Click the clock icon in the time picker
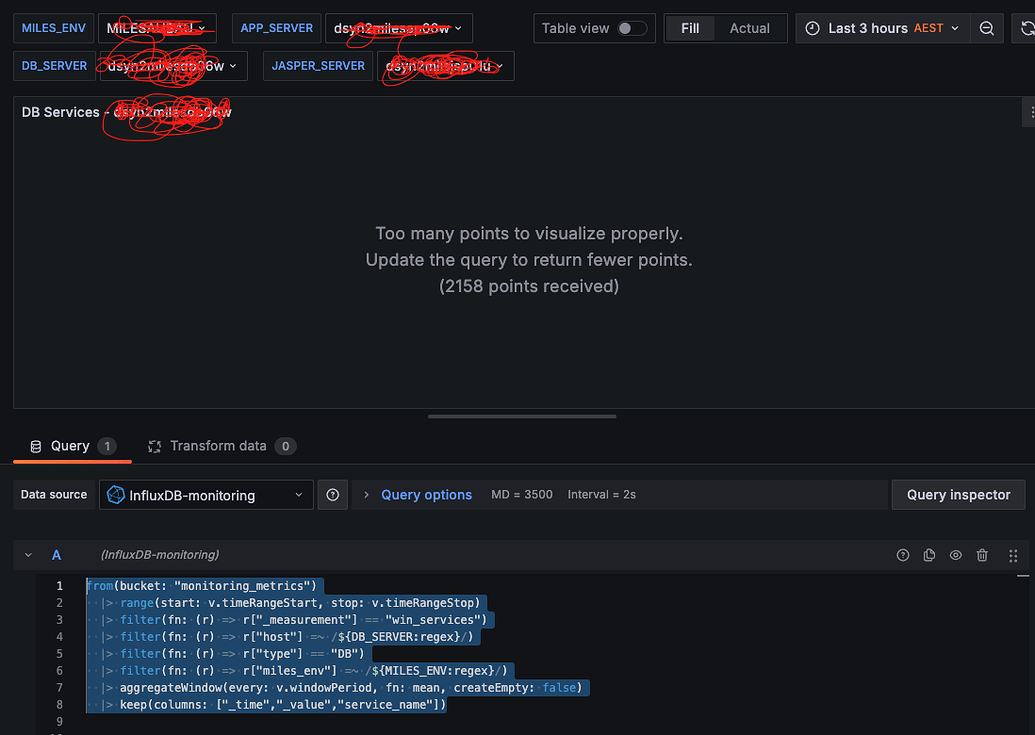 812,28
